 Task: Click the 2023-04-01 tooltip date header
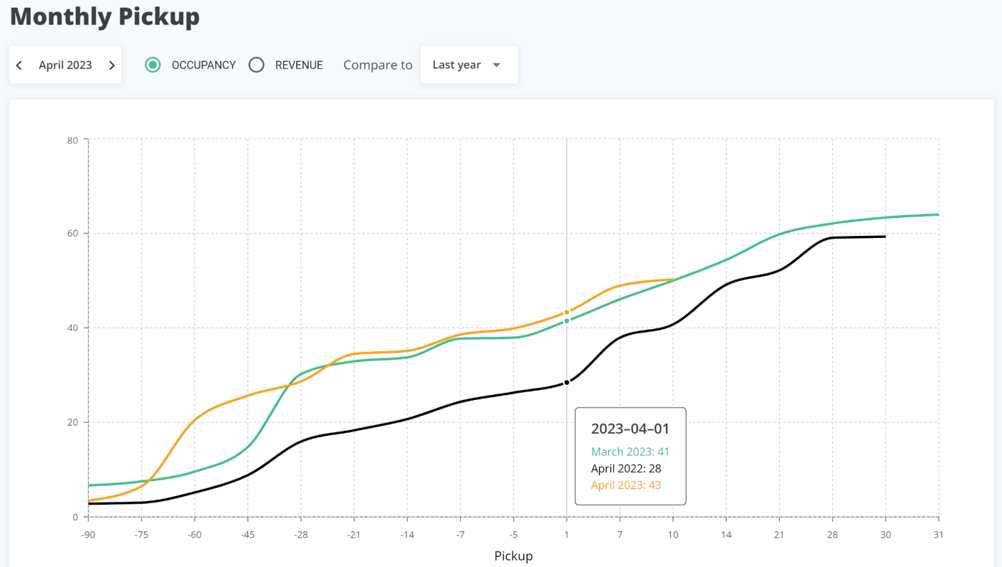click(630, 429)
